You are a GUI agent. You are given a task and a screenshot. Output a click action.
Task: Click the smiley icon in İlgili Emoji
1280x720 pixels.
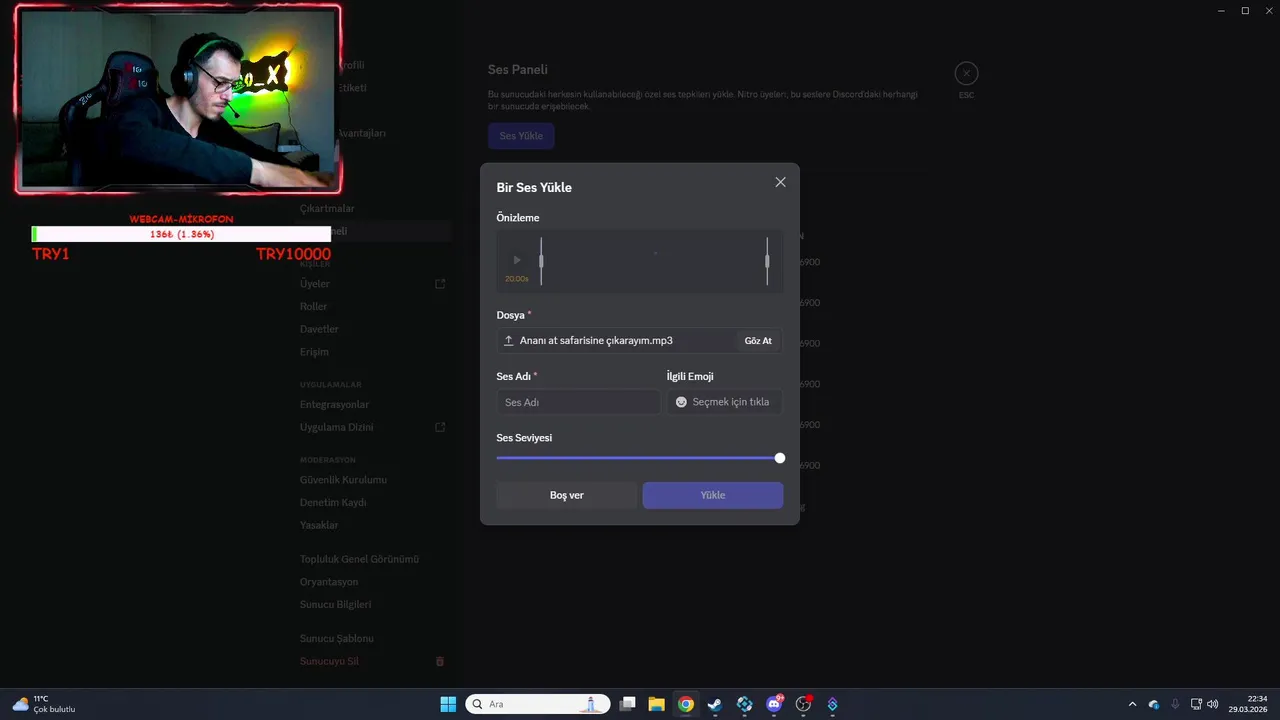point(681,402)
